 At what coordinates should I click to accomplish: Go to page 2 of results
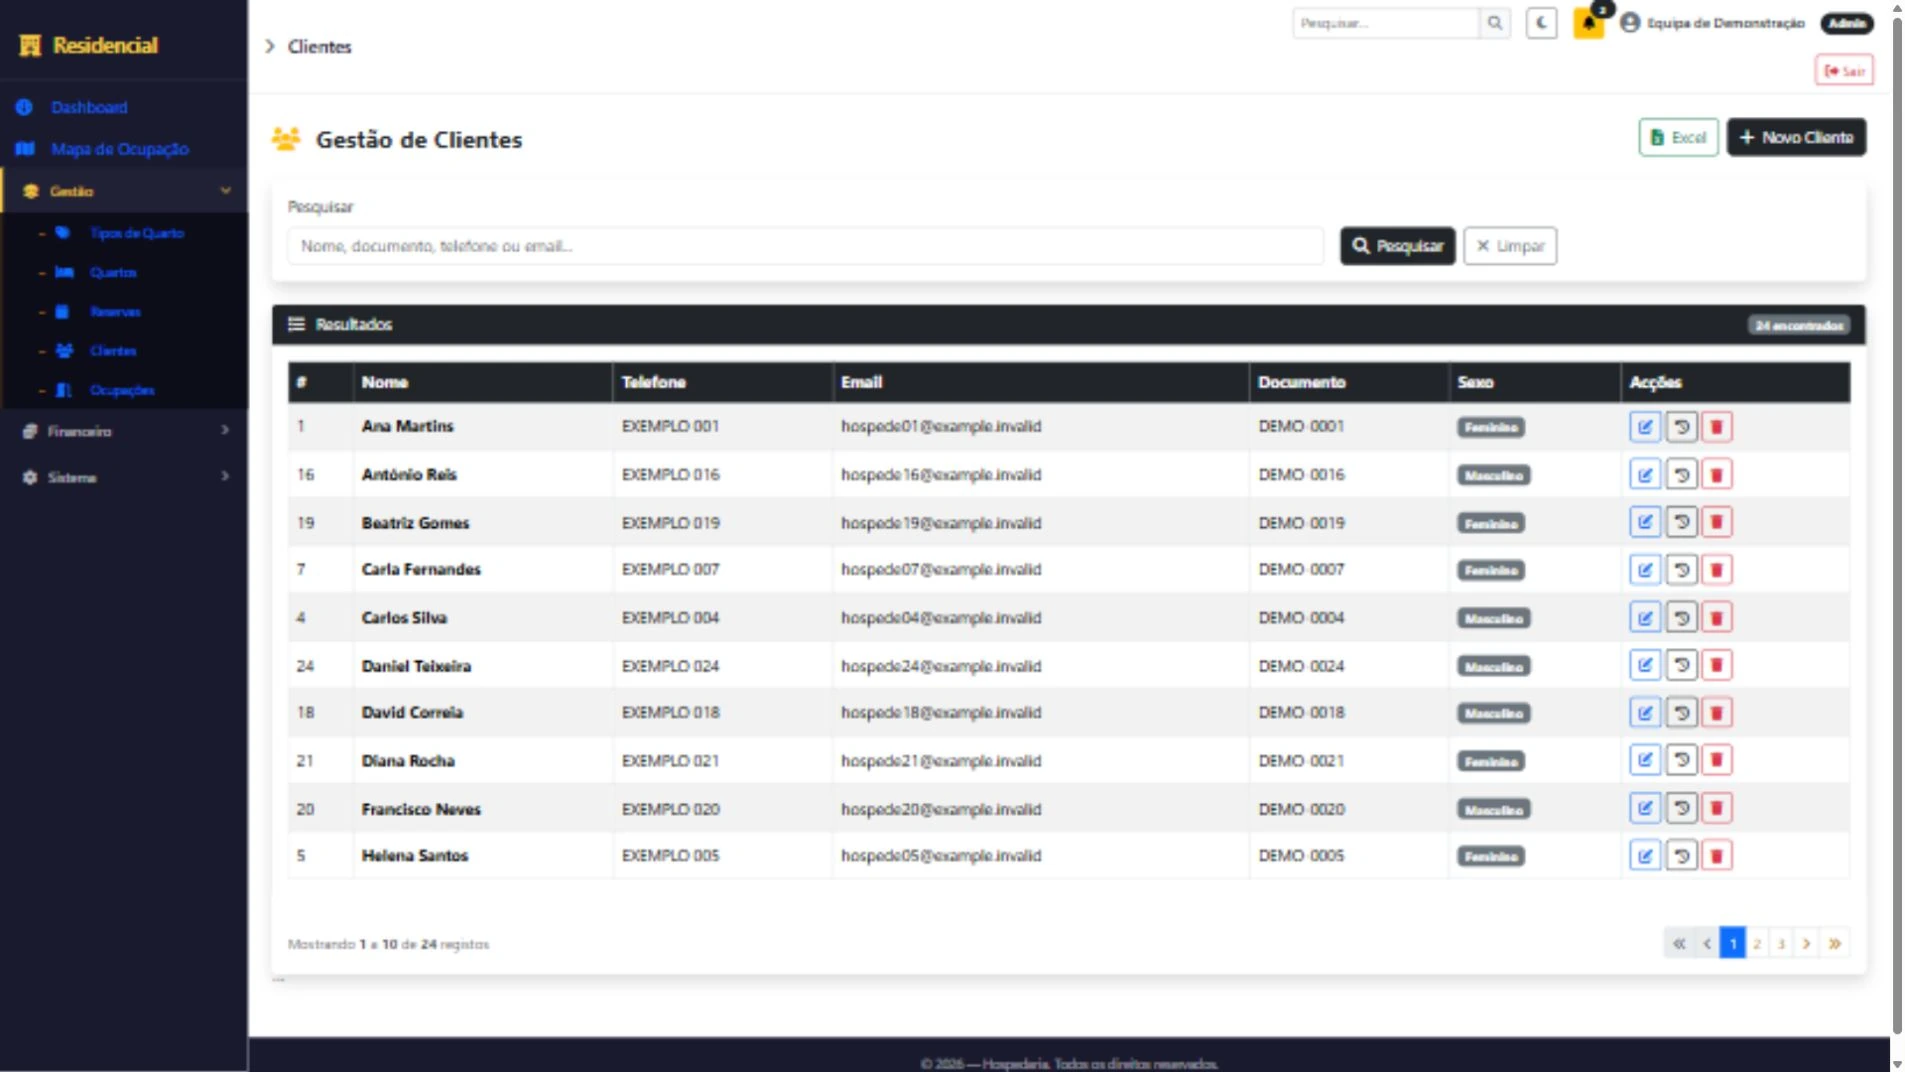(x=1757, y=943)
